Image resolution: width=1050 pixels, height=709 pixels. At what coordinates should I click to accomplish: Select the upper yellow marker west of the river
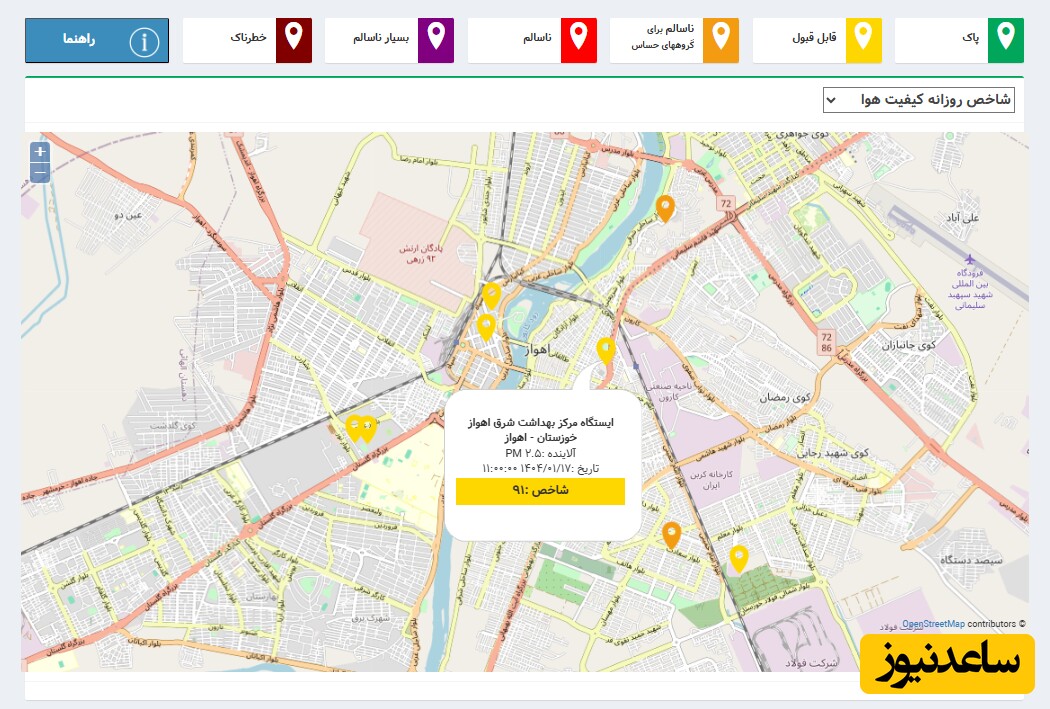(492, 295)
